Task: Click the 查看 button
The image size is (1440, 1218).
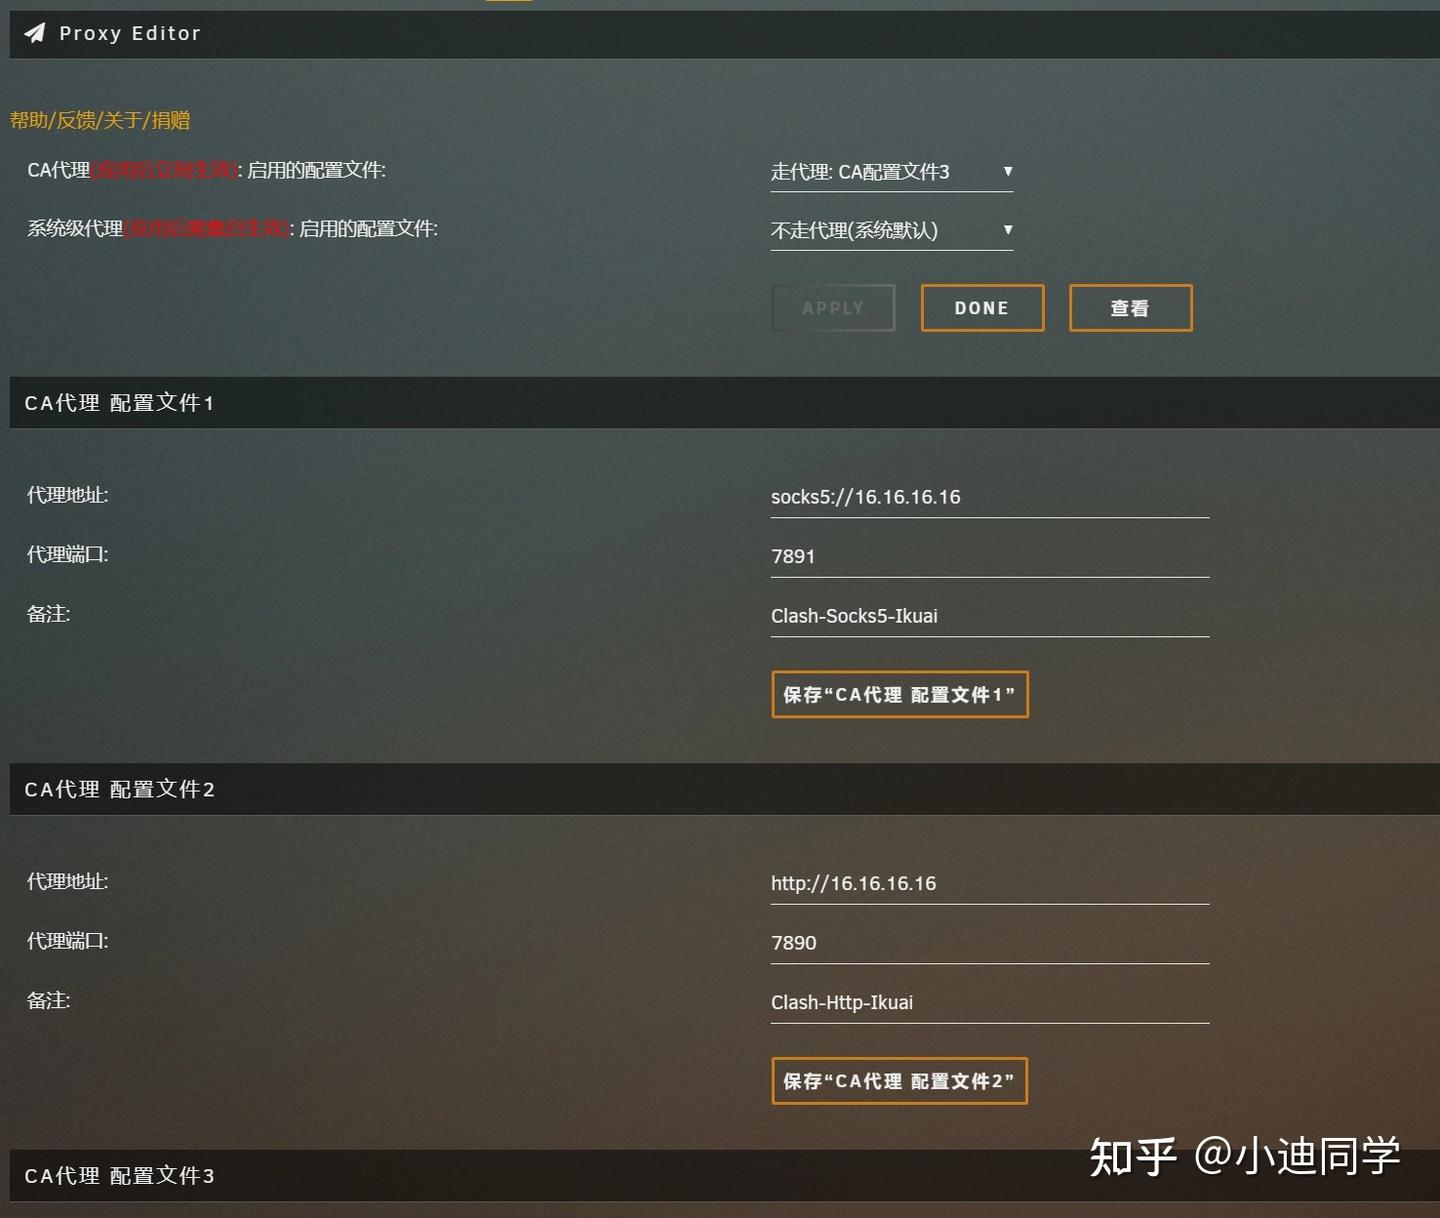Action: click(1130, 308)
